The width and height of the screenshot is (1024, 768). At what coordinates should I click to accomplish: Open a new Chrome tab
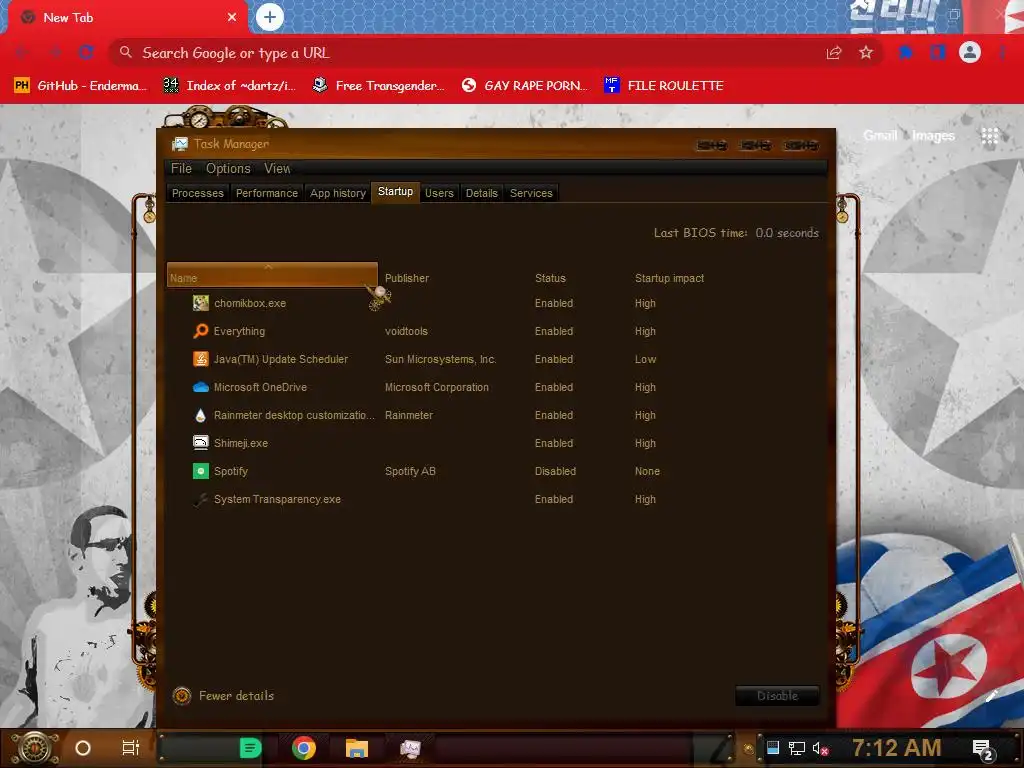point(270,17)
